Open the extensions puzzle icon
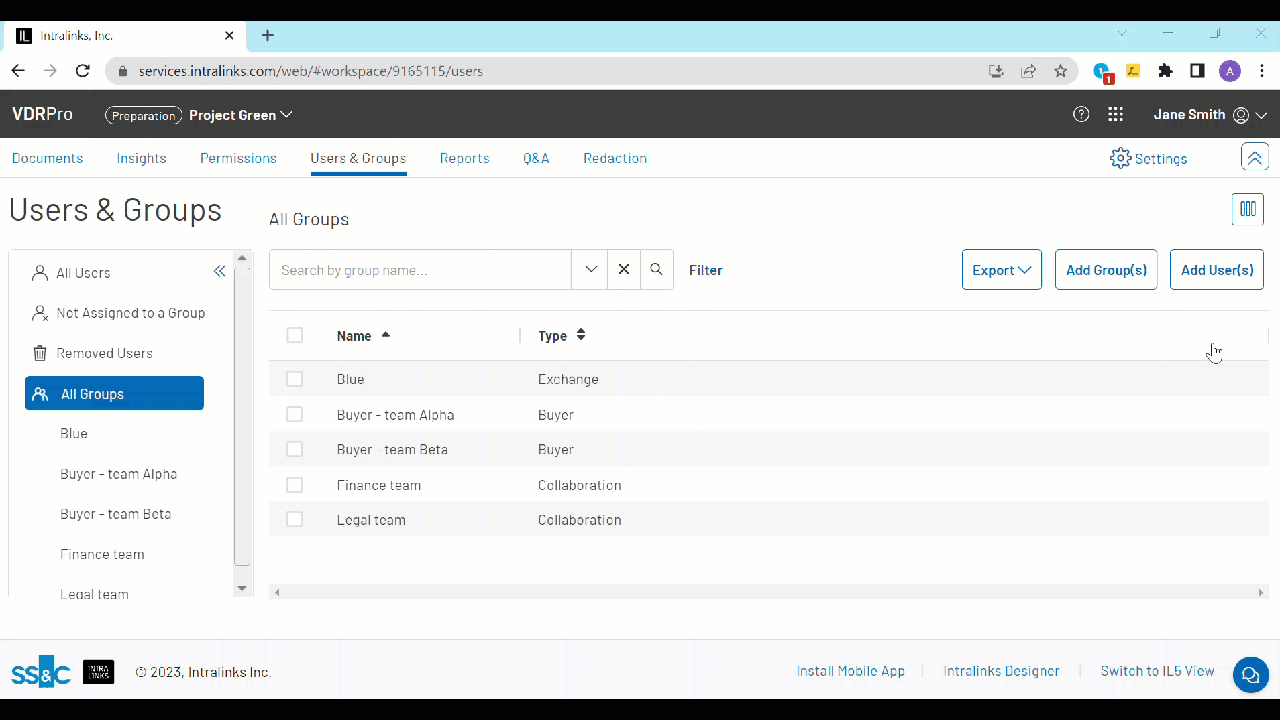 click(1165, 71)
